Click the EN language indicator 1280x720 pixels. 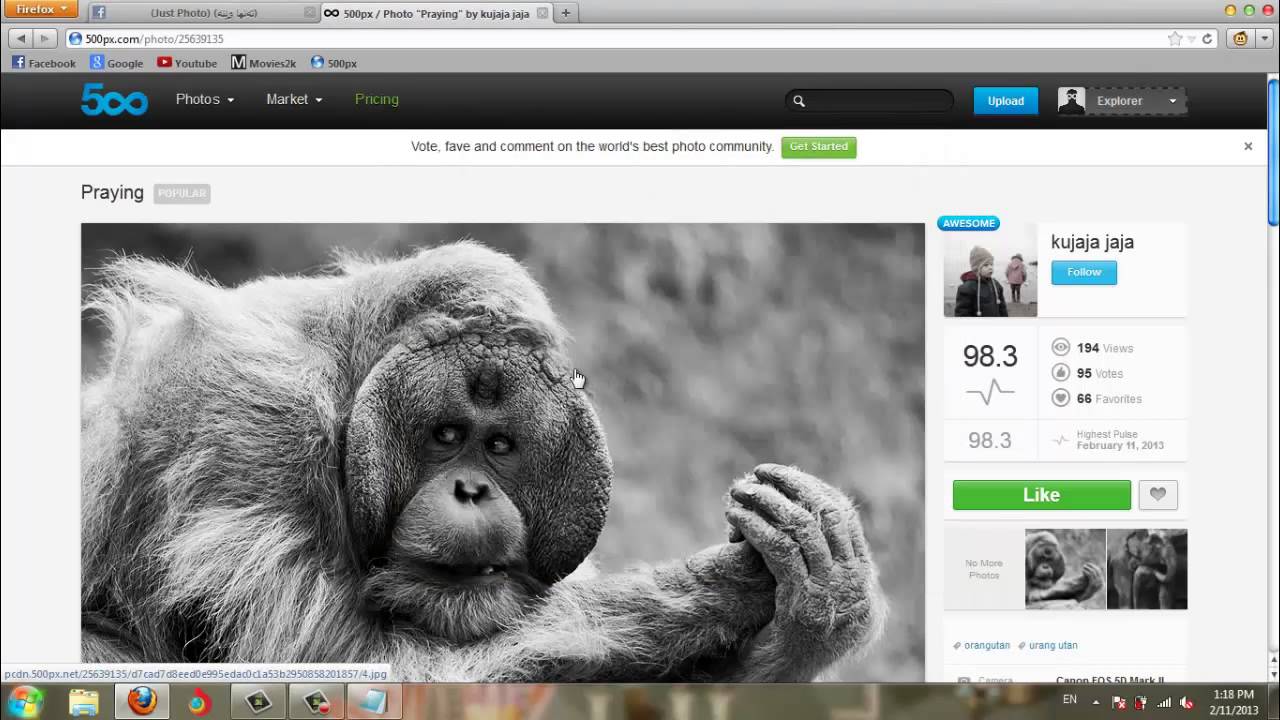1070,700
